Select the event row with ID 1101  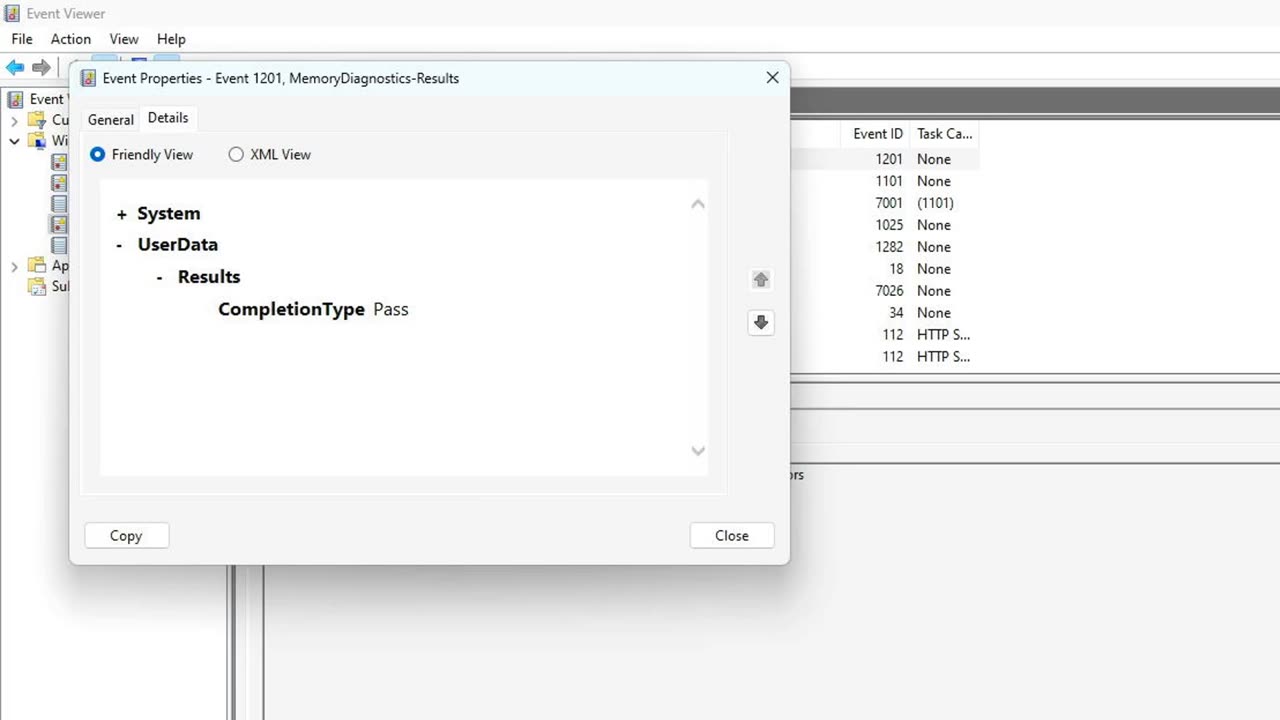(885, 181)
